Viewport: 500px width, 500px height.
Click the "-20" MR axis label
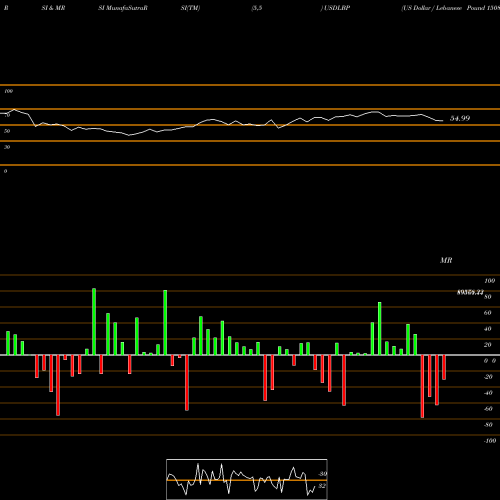488,377
